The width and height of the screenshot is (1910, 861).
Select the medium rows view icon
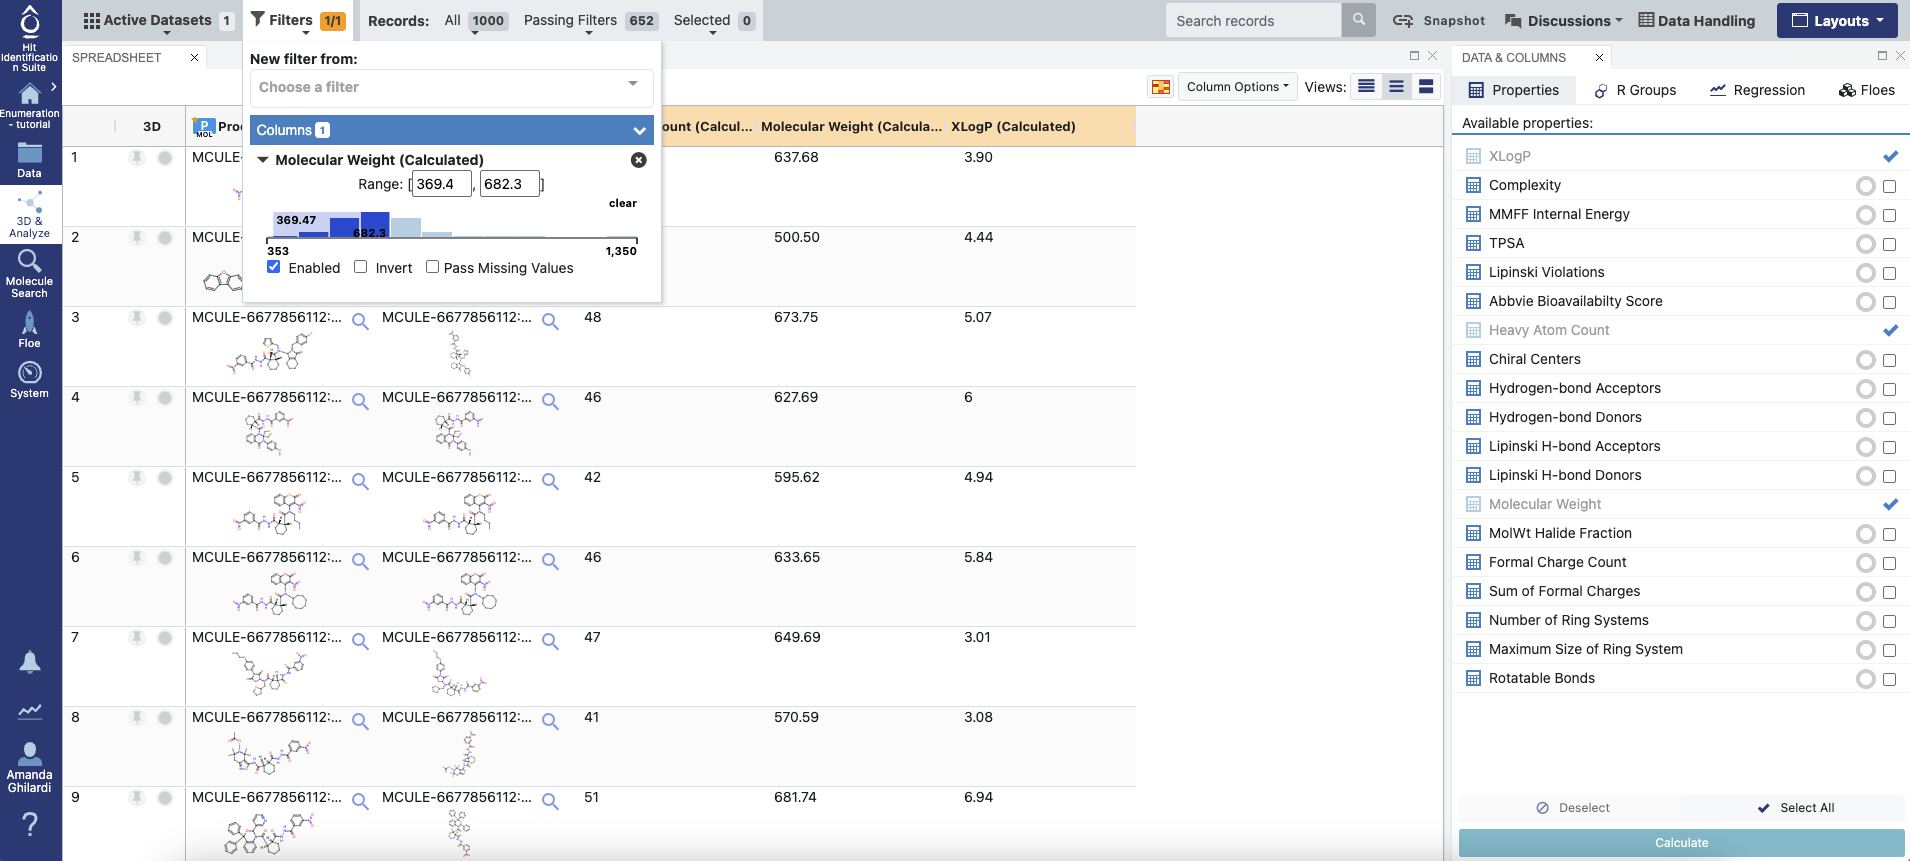[x=1396, y=87]
